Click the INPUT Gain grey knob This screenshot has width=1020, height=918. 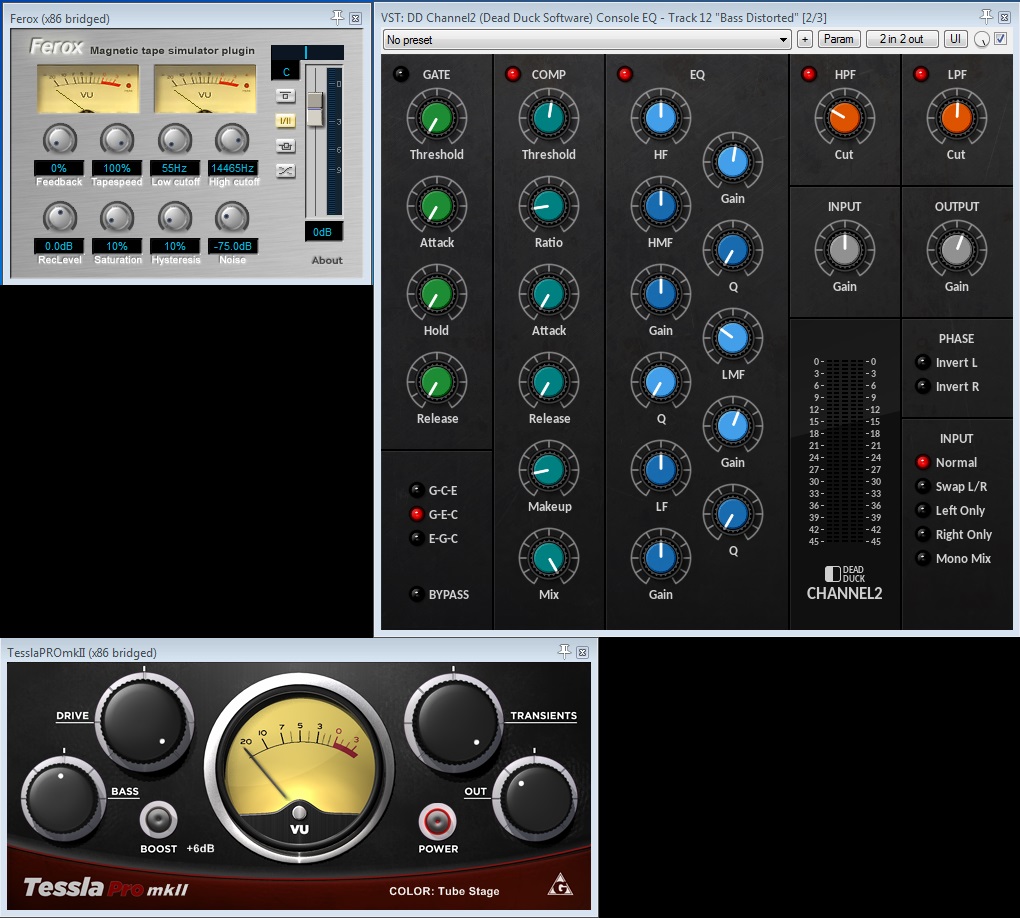tap(844, 250)
